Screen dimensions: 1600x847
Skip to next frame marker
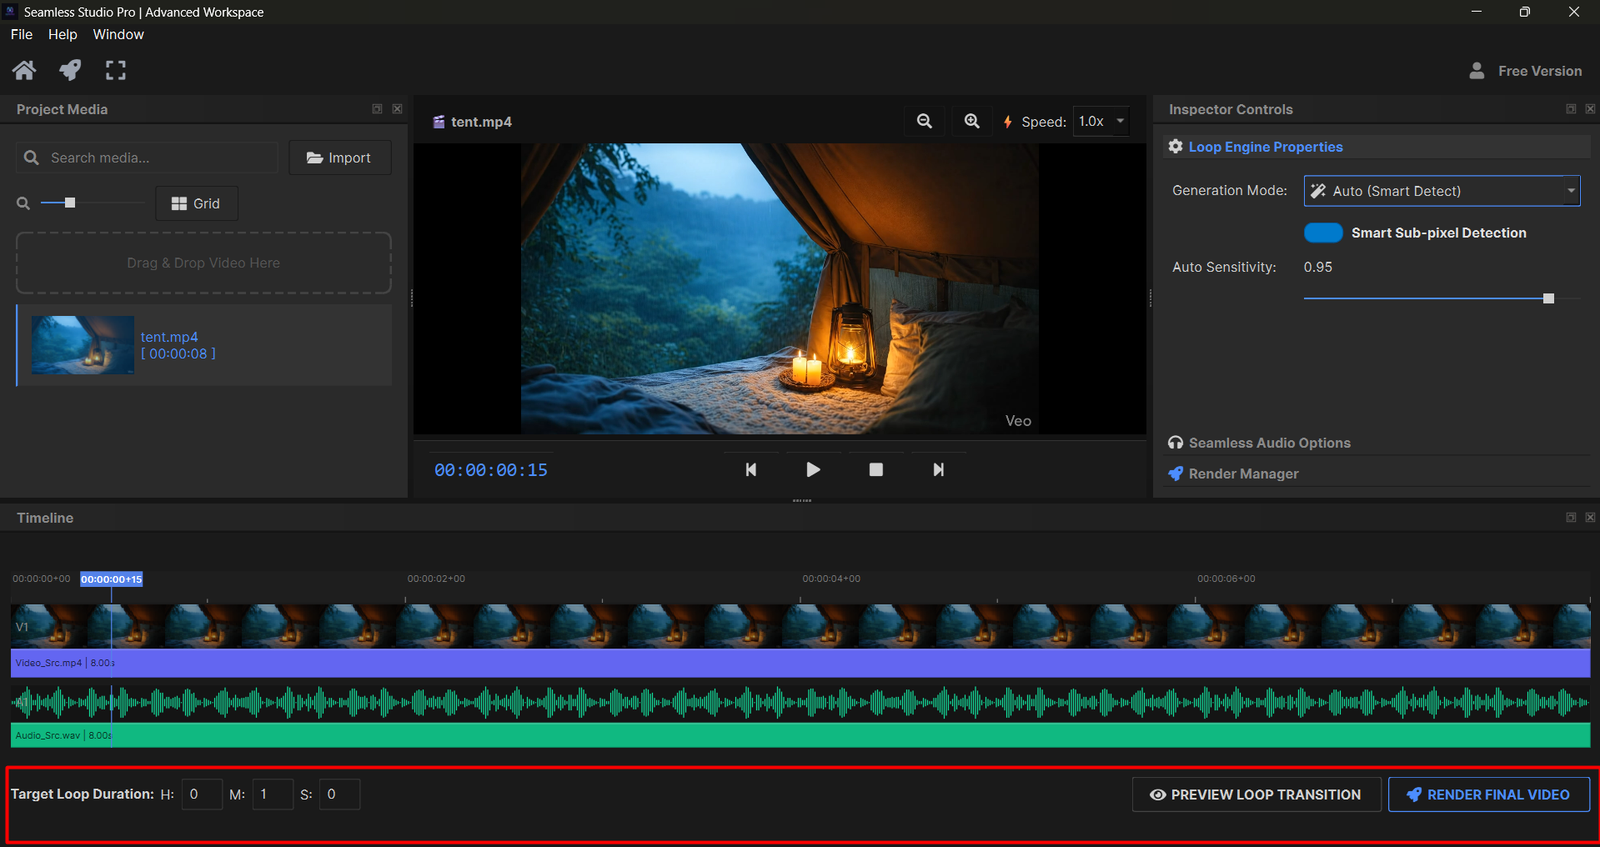(x=938, y=469)
